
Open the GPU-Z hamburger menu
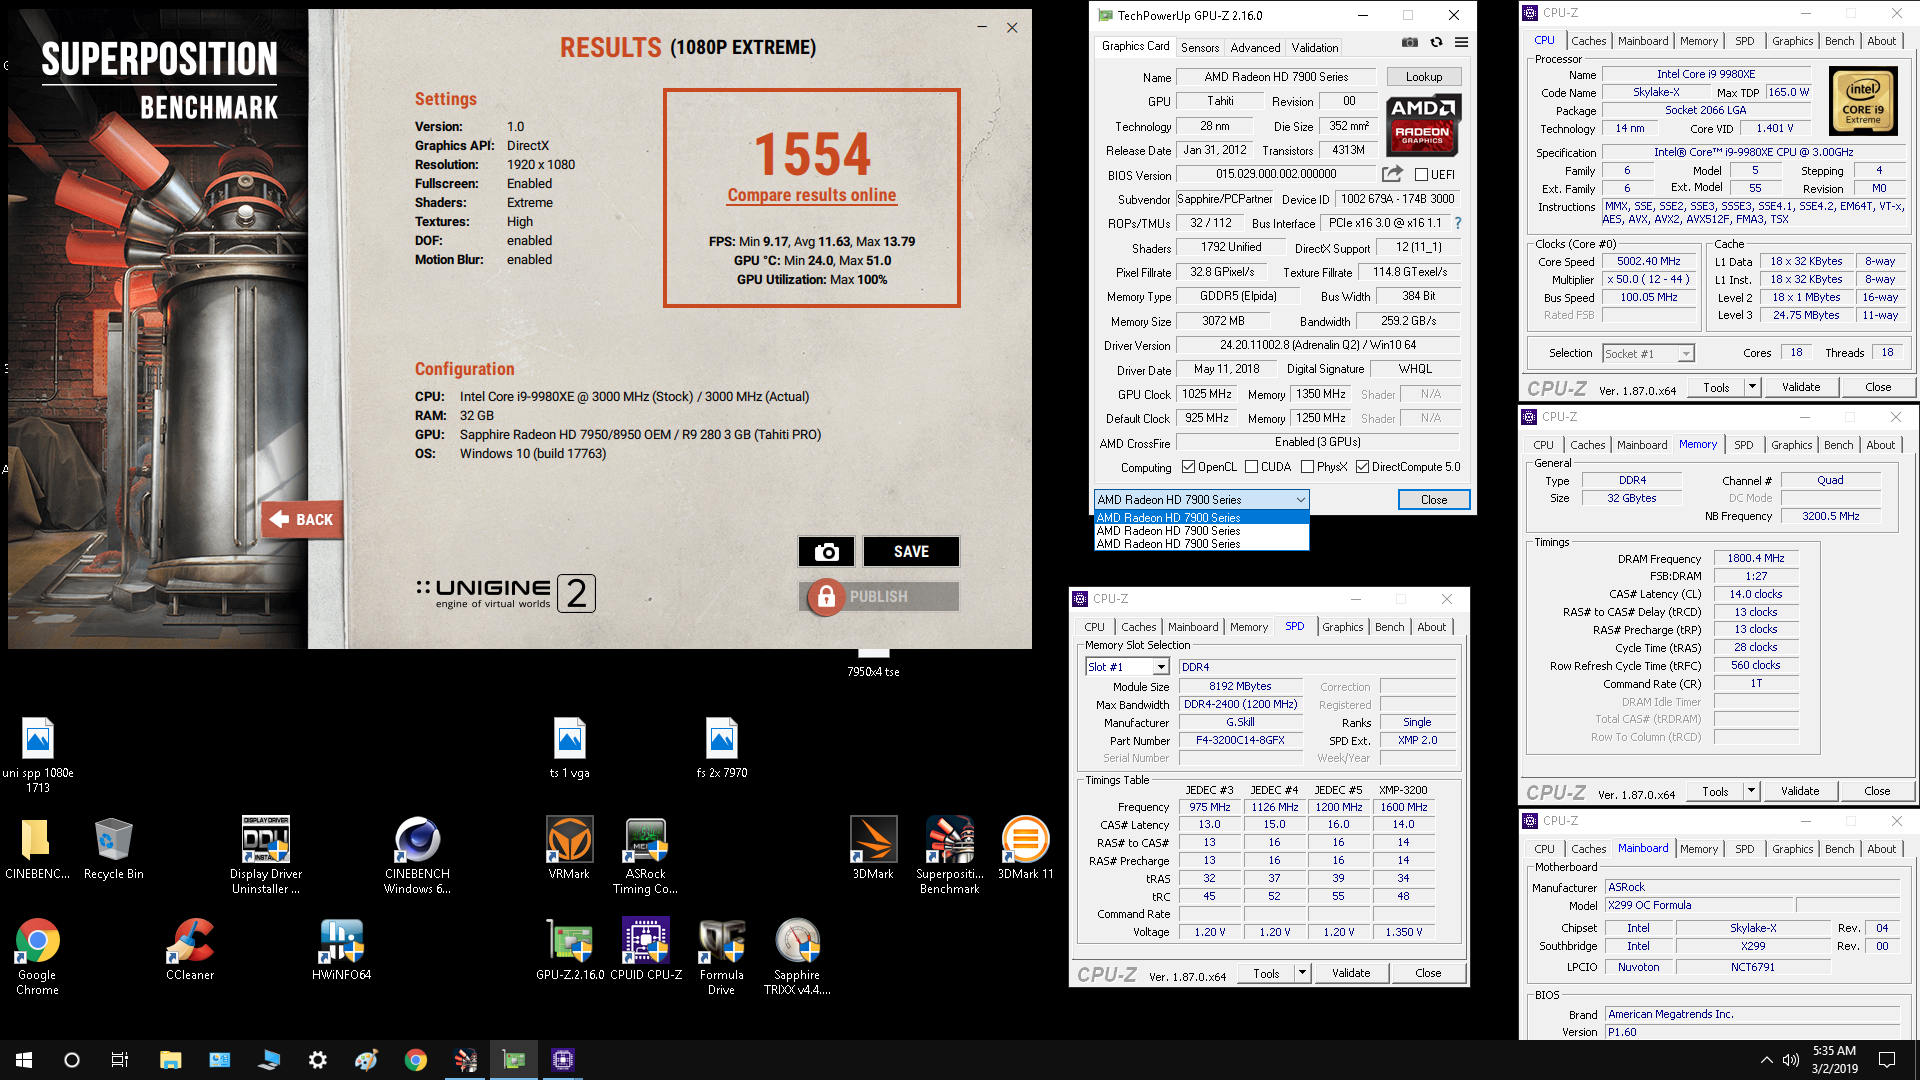point(1461,42)
